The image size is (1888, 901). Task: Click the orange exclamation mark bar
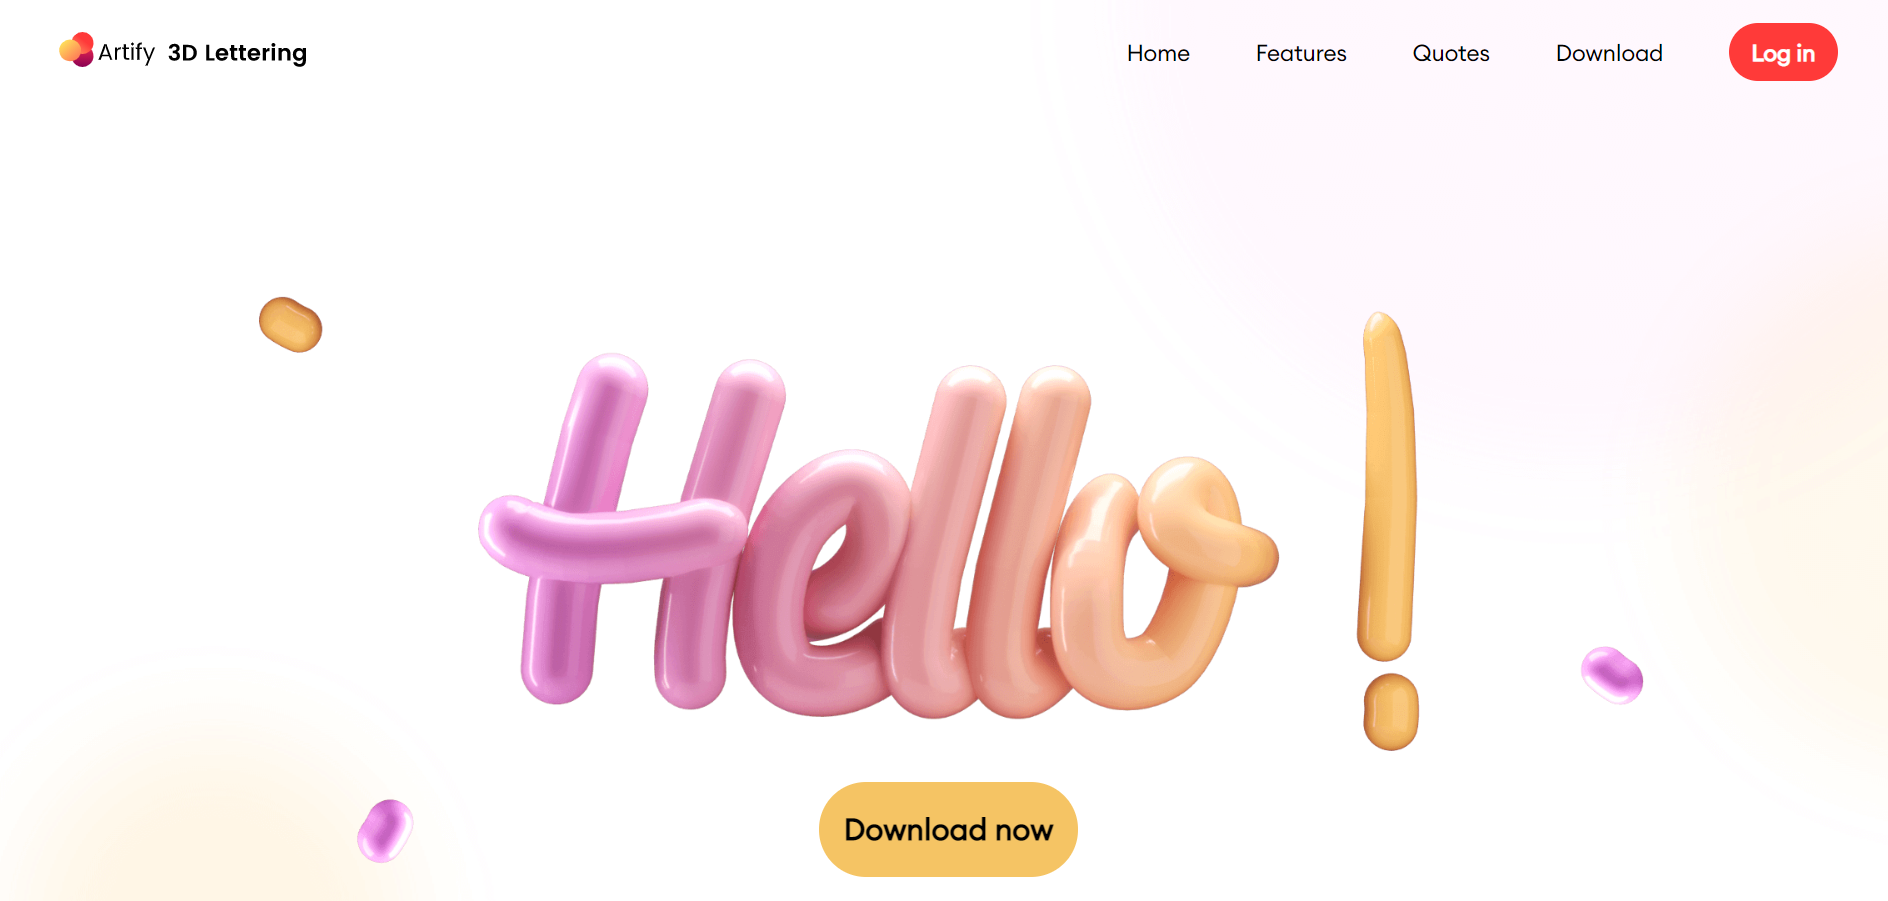(x=1388, y=486)
